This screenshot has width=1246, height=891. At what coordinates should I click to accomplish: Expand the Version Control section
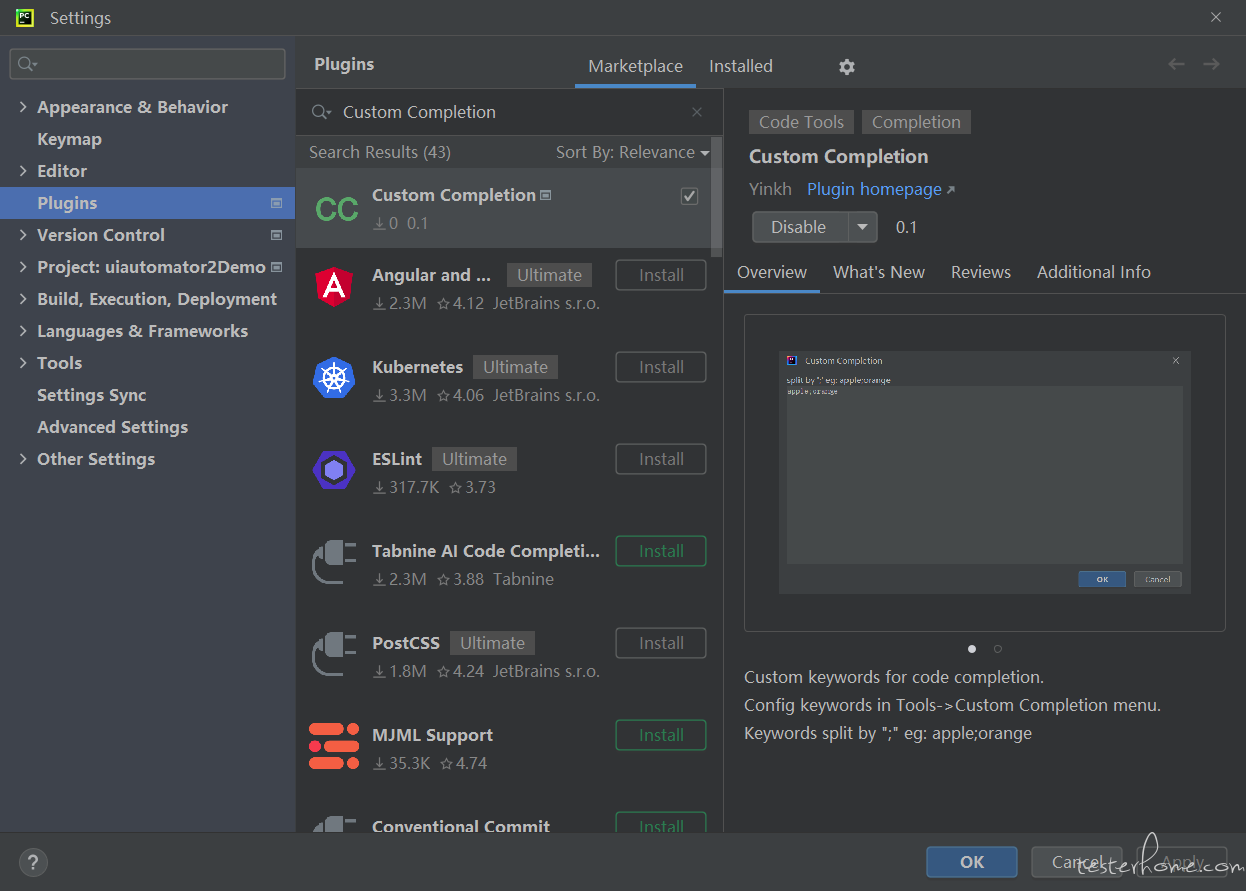point(23,235)
